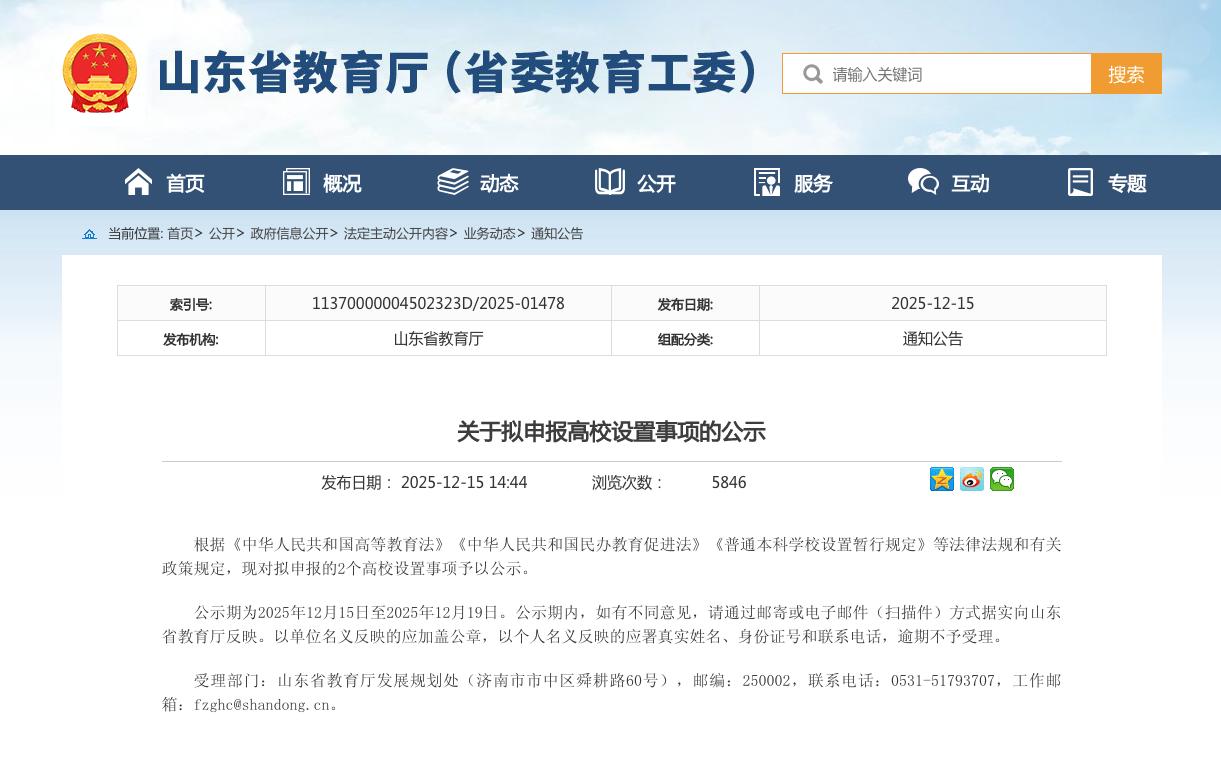The image size is (1221, 779).
Task: Click article title 关于拟申报高校设置事项的公示
Action: (611, 432)
